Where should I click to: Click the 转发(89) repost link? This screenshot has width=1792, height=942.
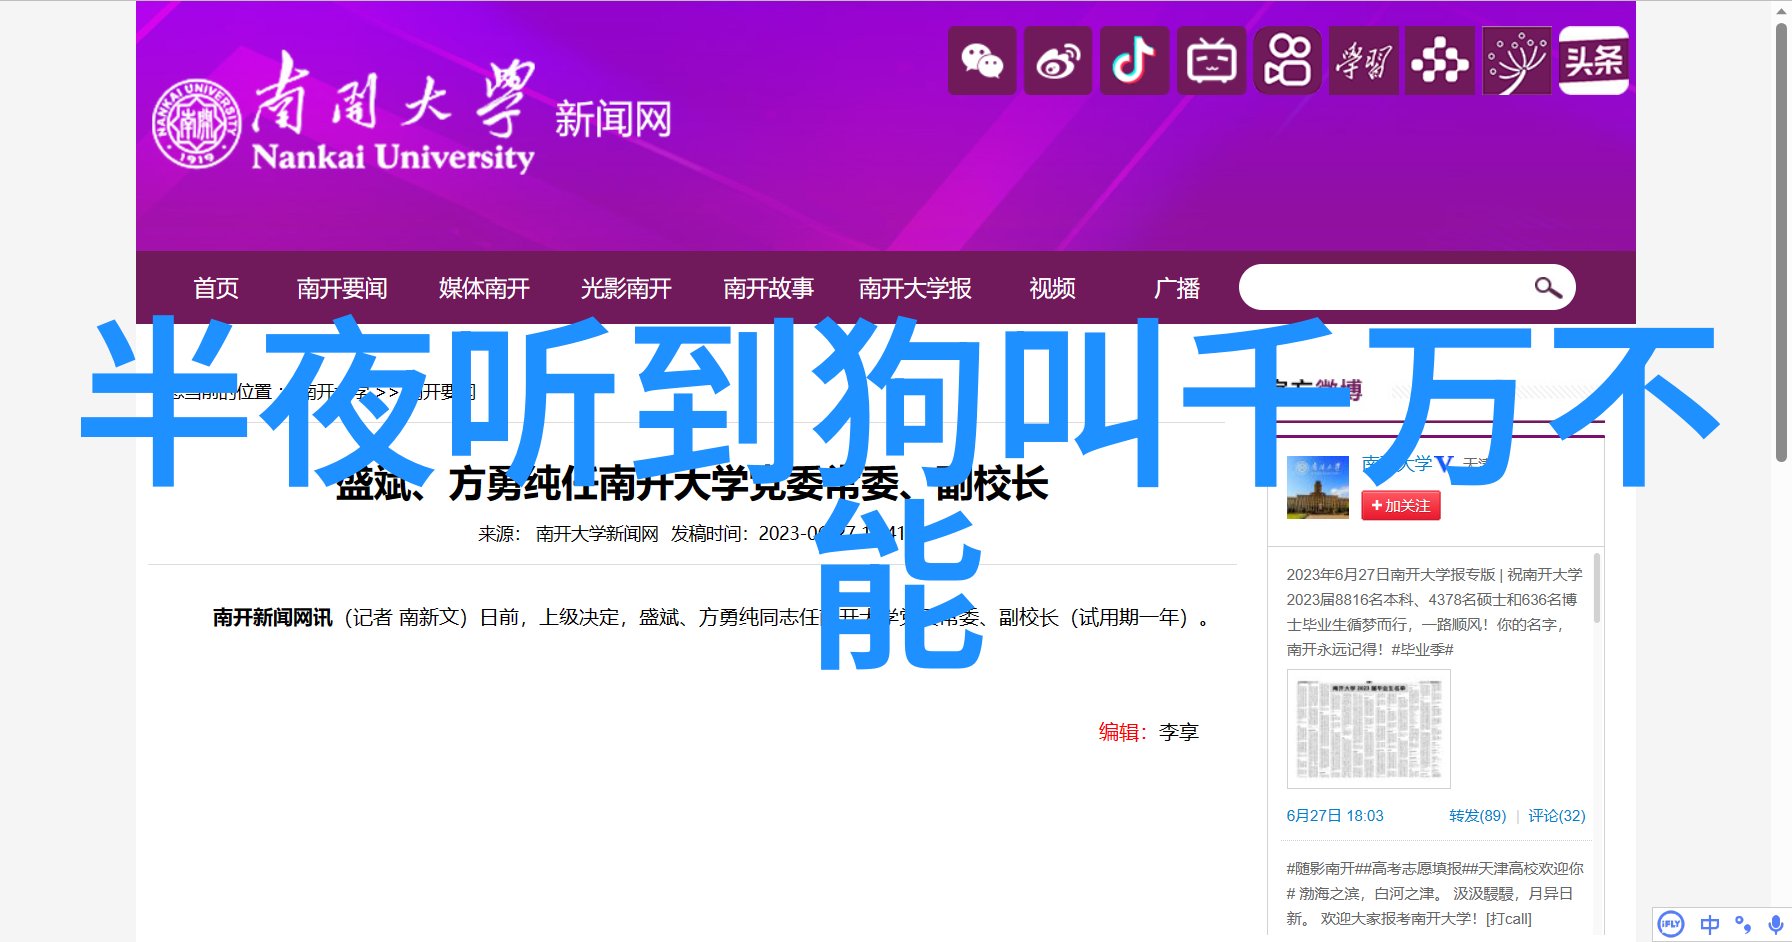tap(1477, 816)
